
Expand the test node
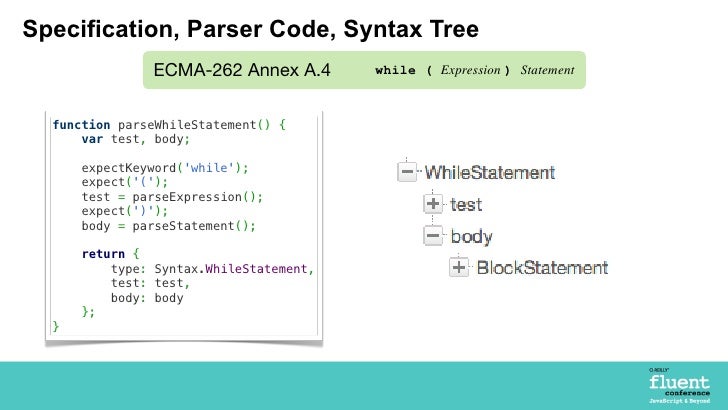[x=433, y=203]
